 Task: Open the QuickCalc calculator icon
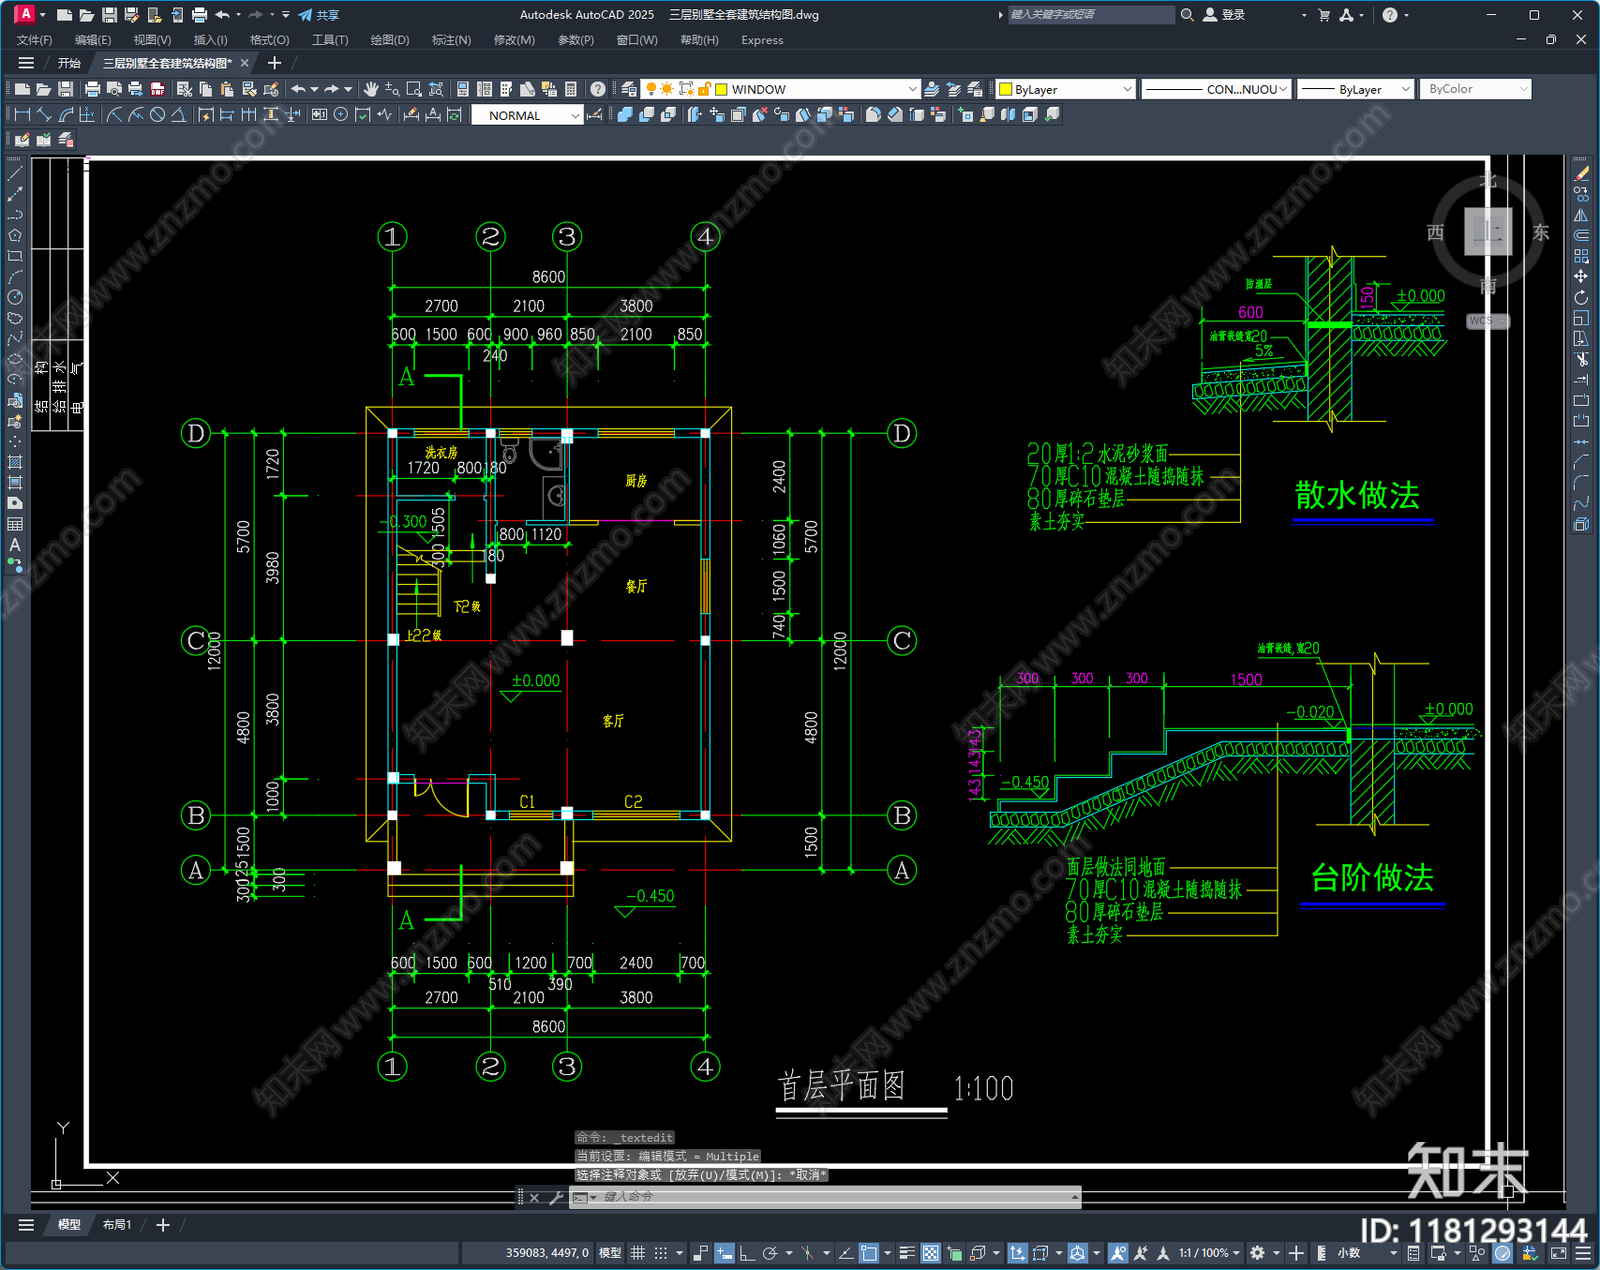tap(571, 89)
